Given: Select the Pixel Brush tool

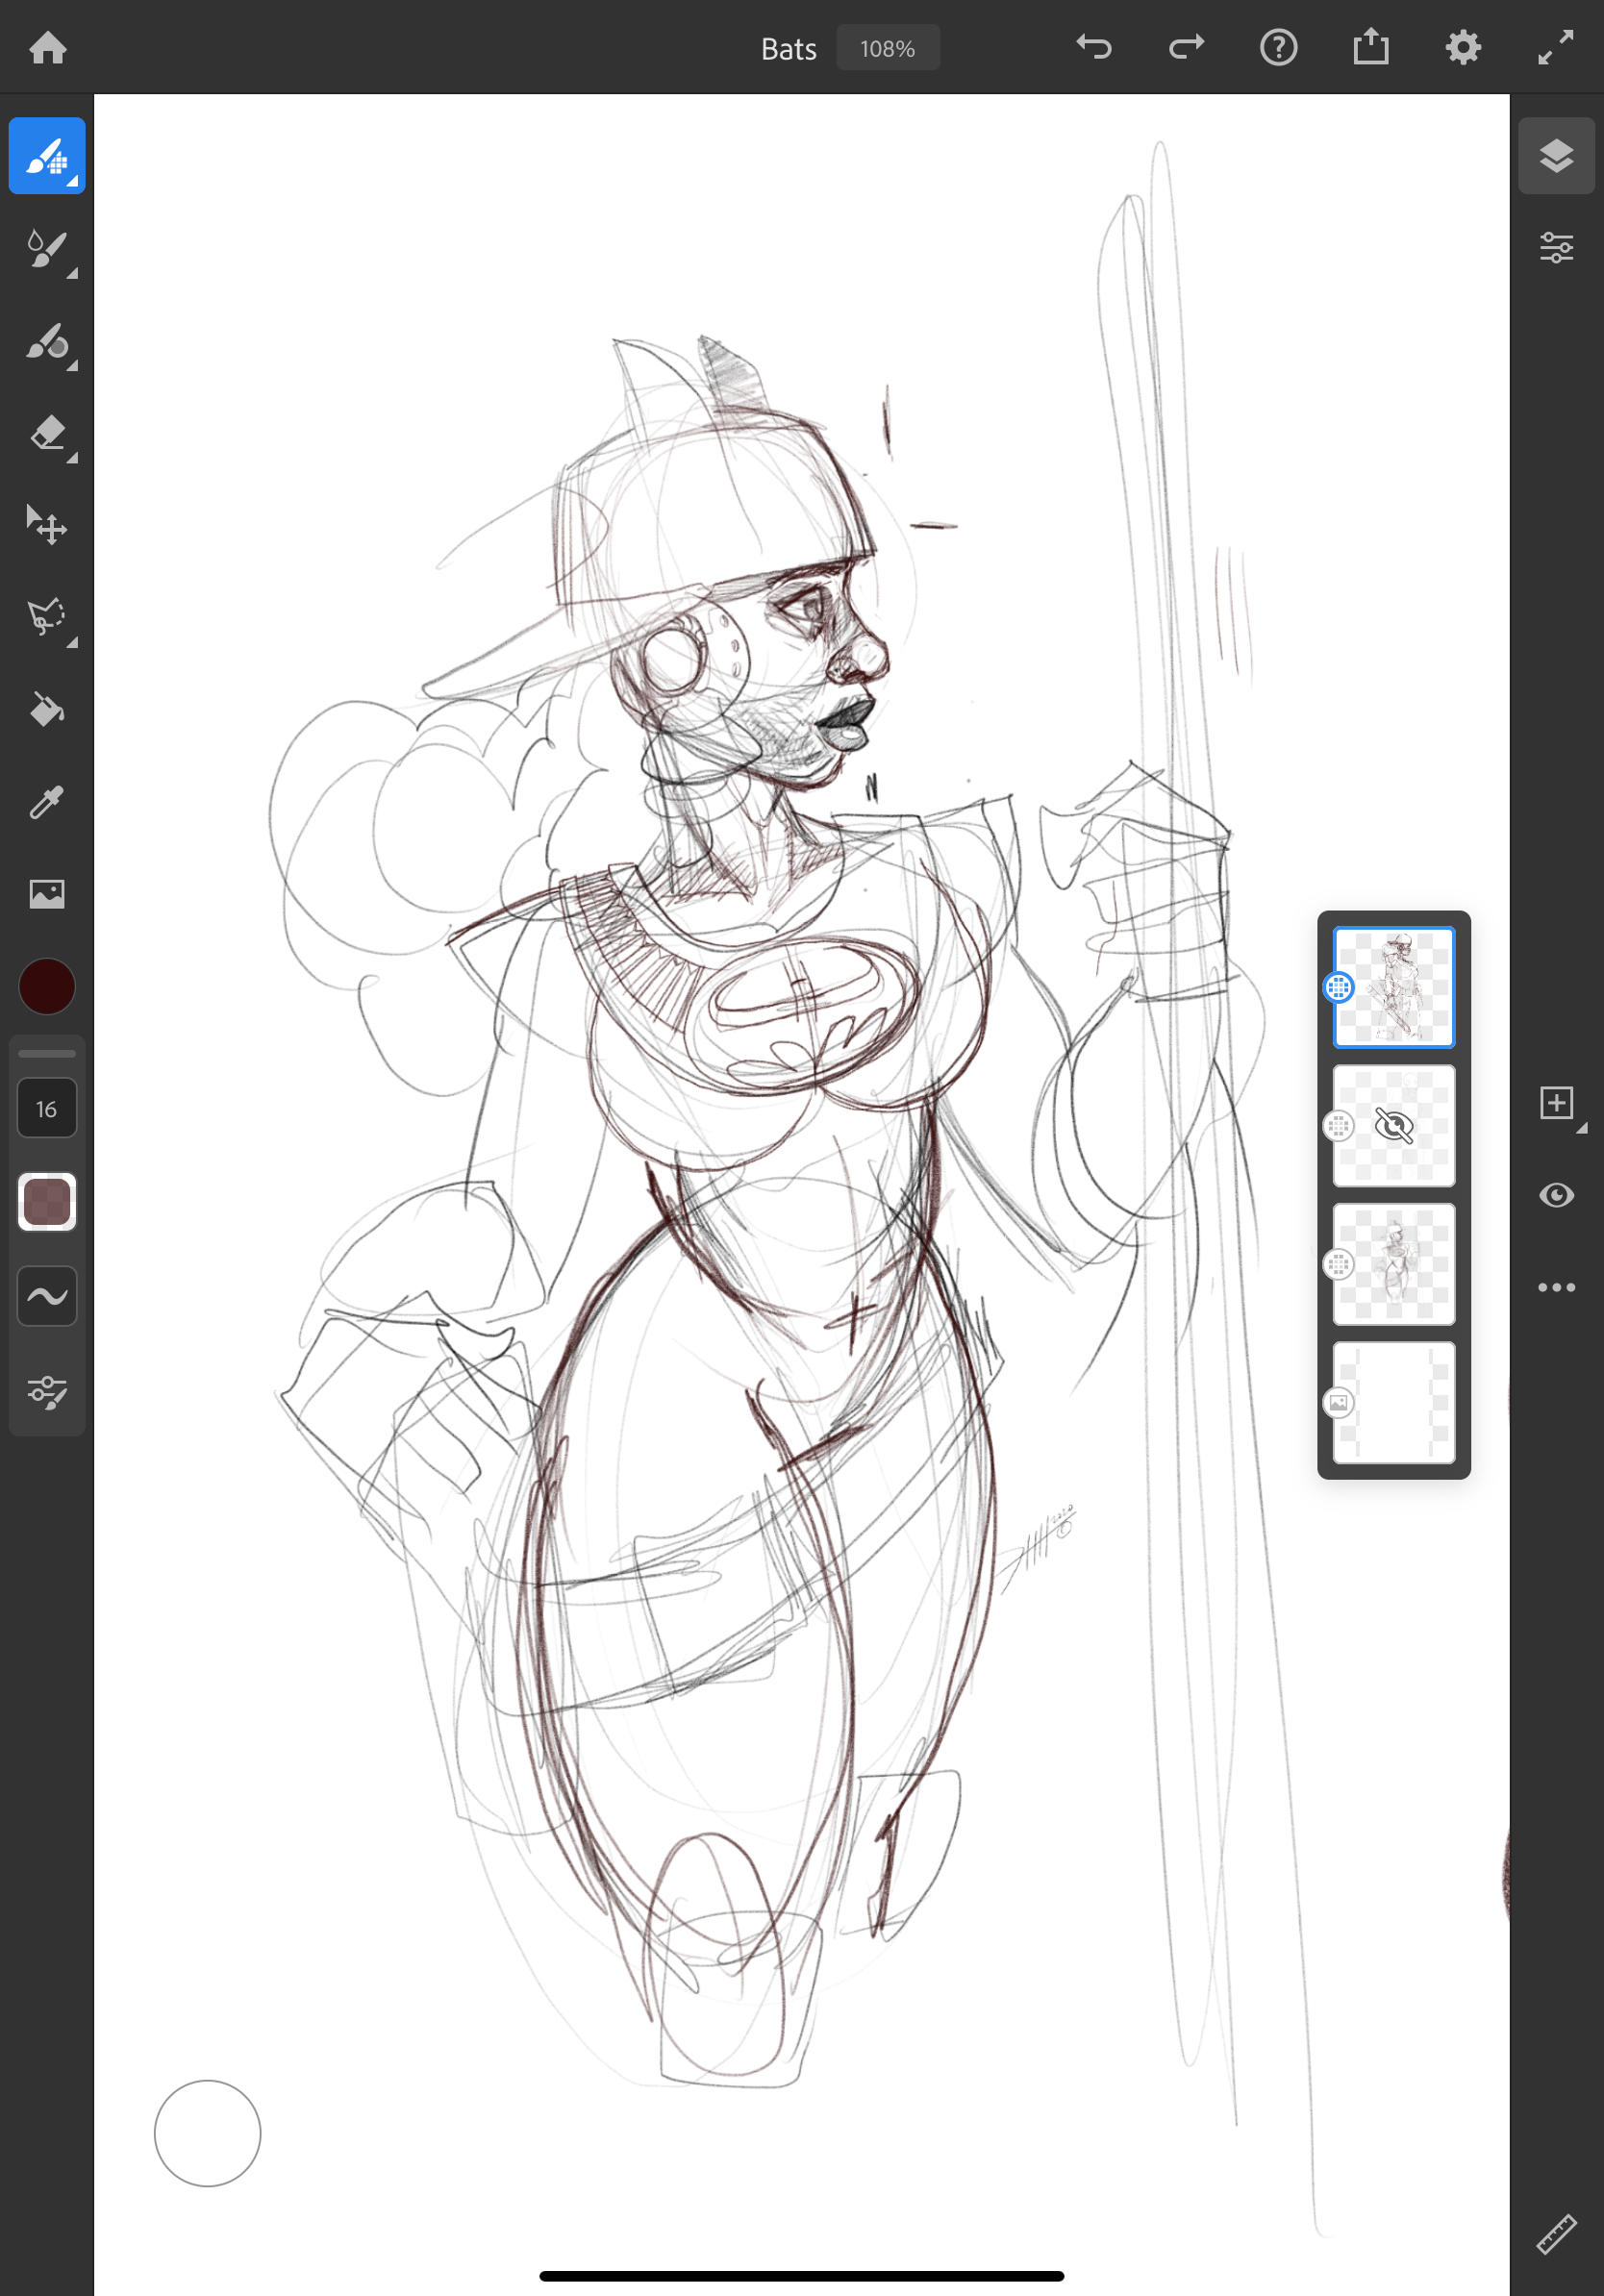Looking at the screenshot, I should click(47, 156).
